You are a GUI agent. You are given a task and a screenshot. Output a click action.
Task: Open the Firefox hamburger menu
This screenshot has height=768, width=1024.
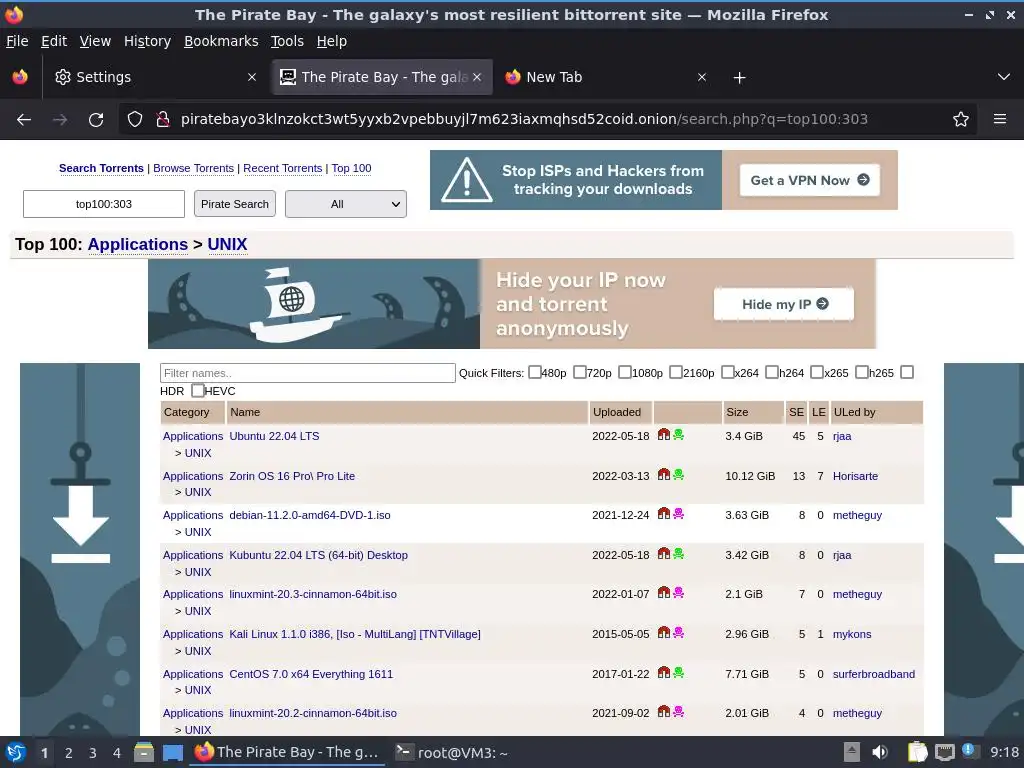click(x=1000, y=120)
